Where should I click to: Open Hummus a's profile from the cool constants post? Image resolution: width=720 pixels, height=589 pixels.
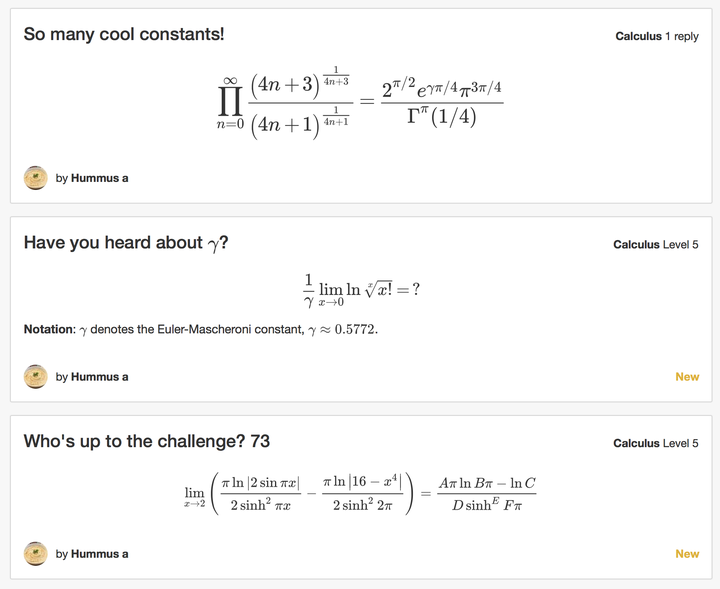click(x=99, y=178)
